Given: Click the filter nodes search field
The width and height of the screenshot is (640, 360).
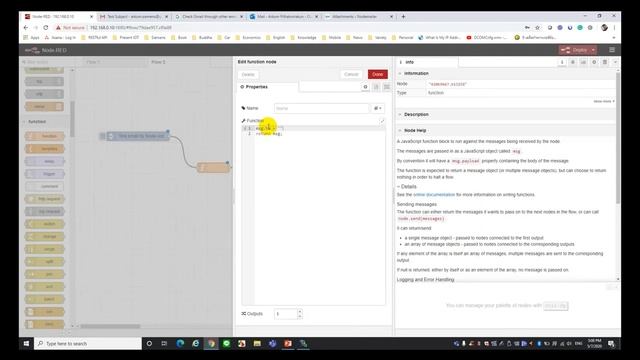Looking at the screenshot, I should pos(46,62).
